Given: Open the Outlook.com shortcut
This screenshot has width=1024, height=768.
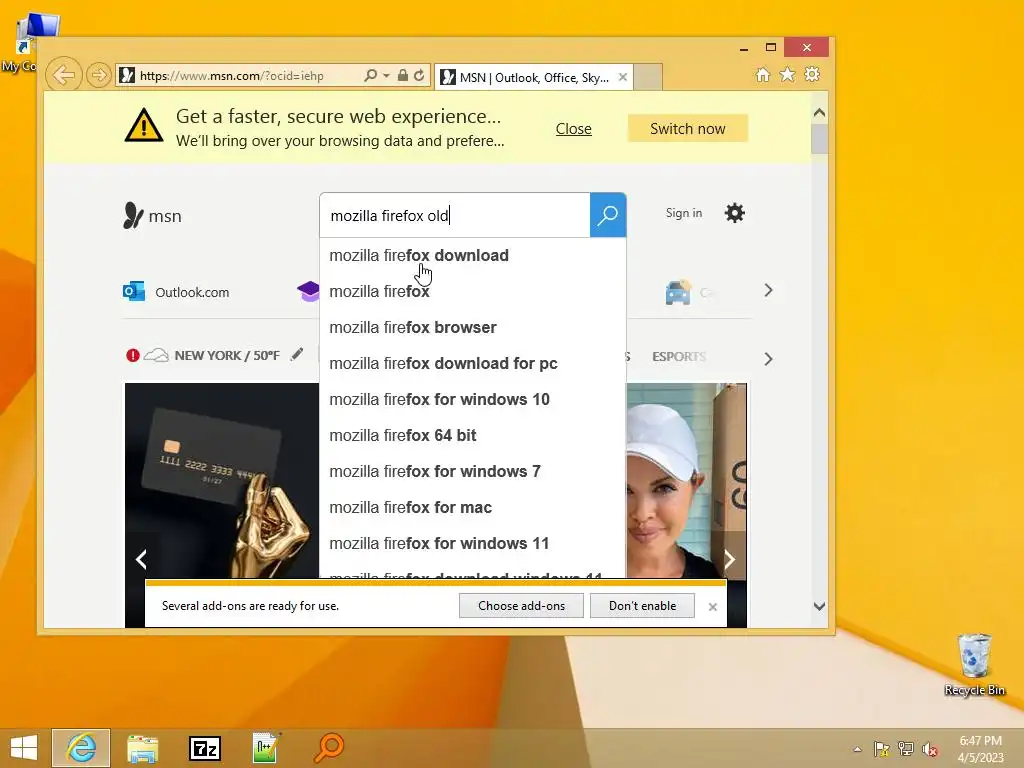Looking at the screenshot, I should [x=176, y=292].
